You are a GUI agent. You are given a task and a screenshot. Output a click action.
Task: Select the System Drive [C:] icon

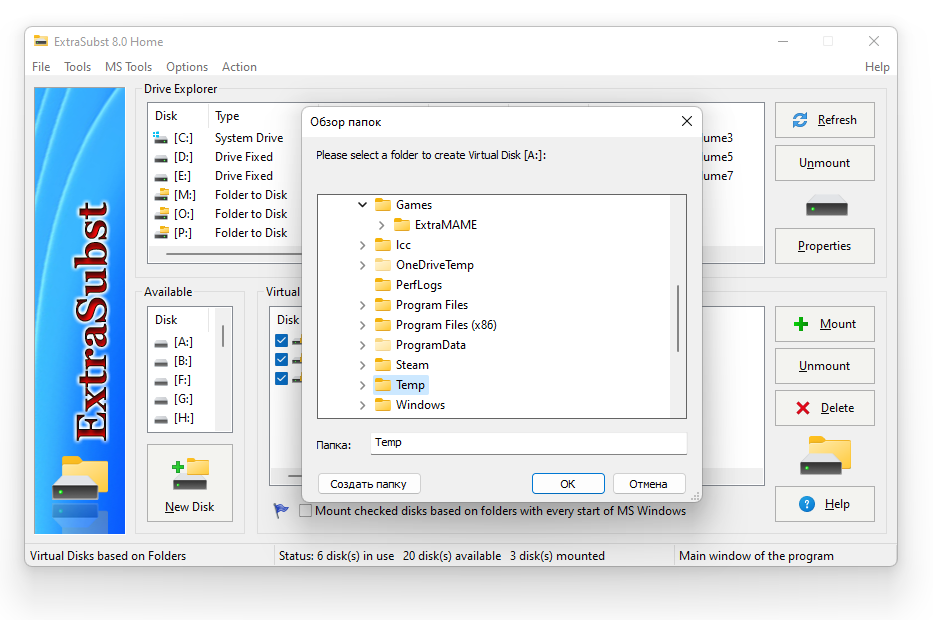[x=161, y=138]
